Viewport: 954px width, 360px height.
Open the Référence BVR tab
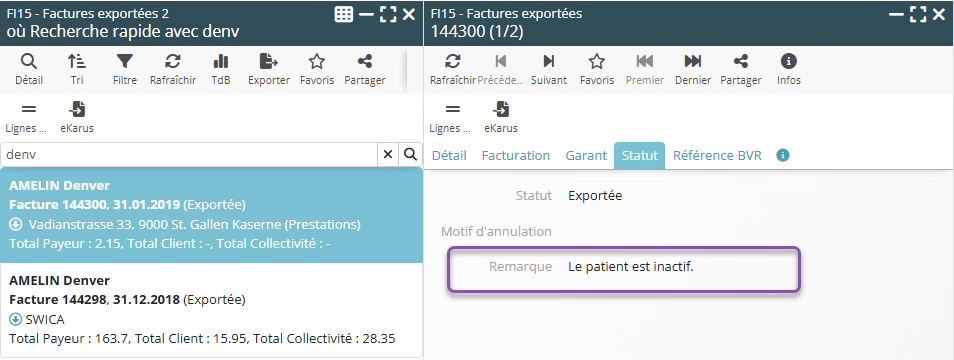(717, 156)
